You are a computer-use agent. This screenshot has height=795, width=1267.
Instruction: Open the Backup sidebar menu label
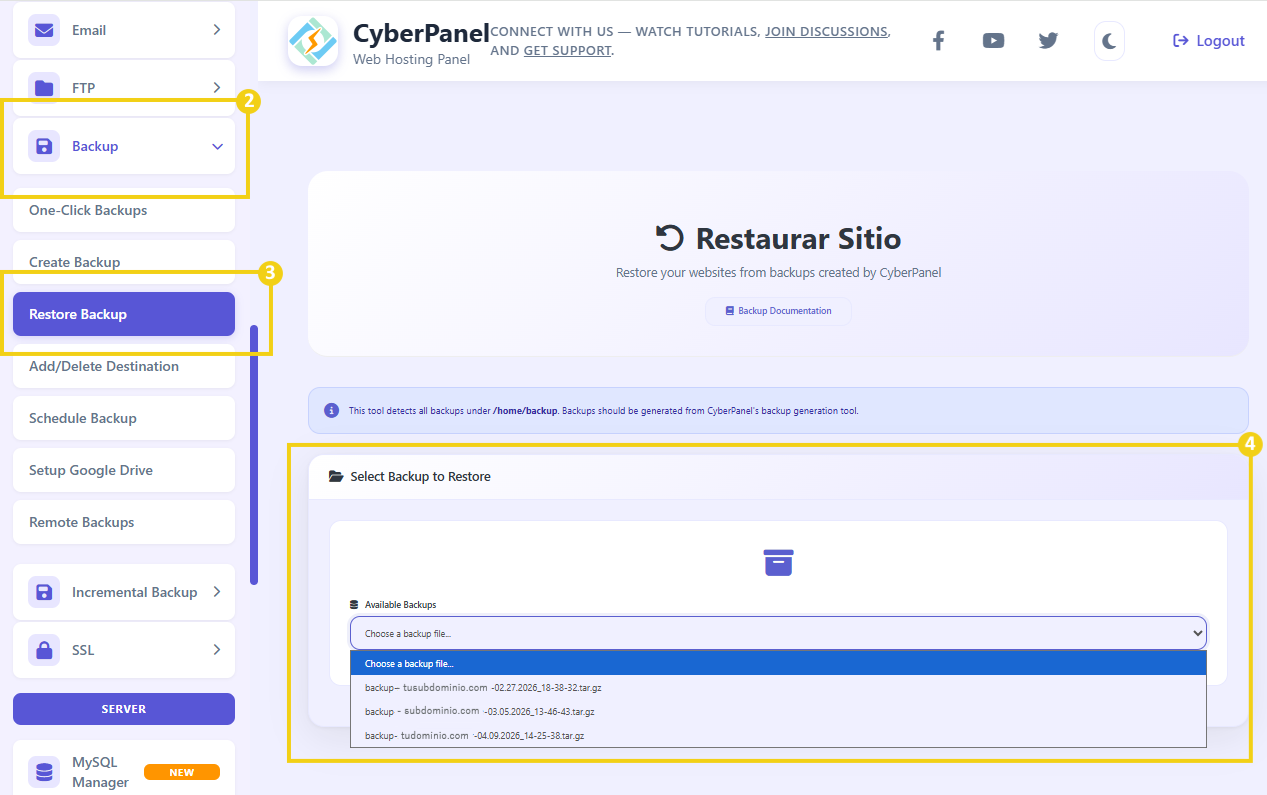pyautogui.click(x=95, y=146)
